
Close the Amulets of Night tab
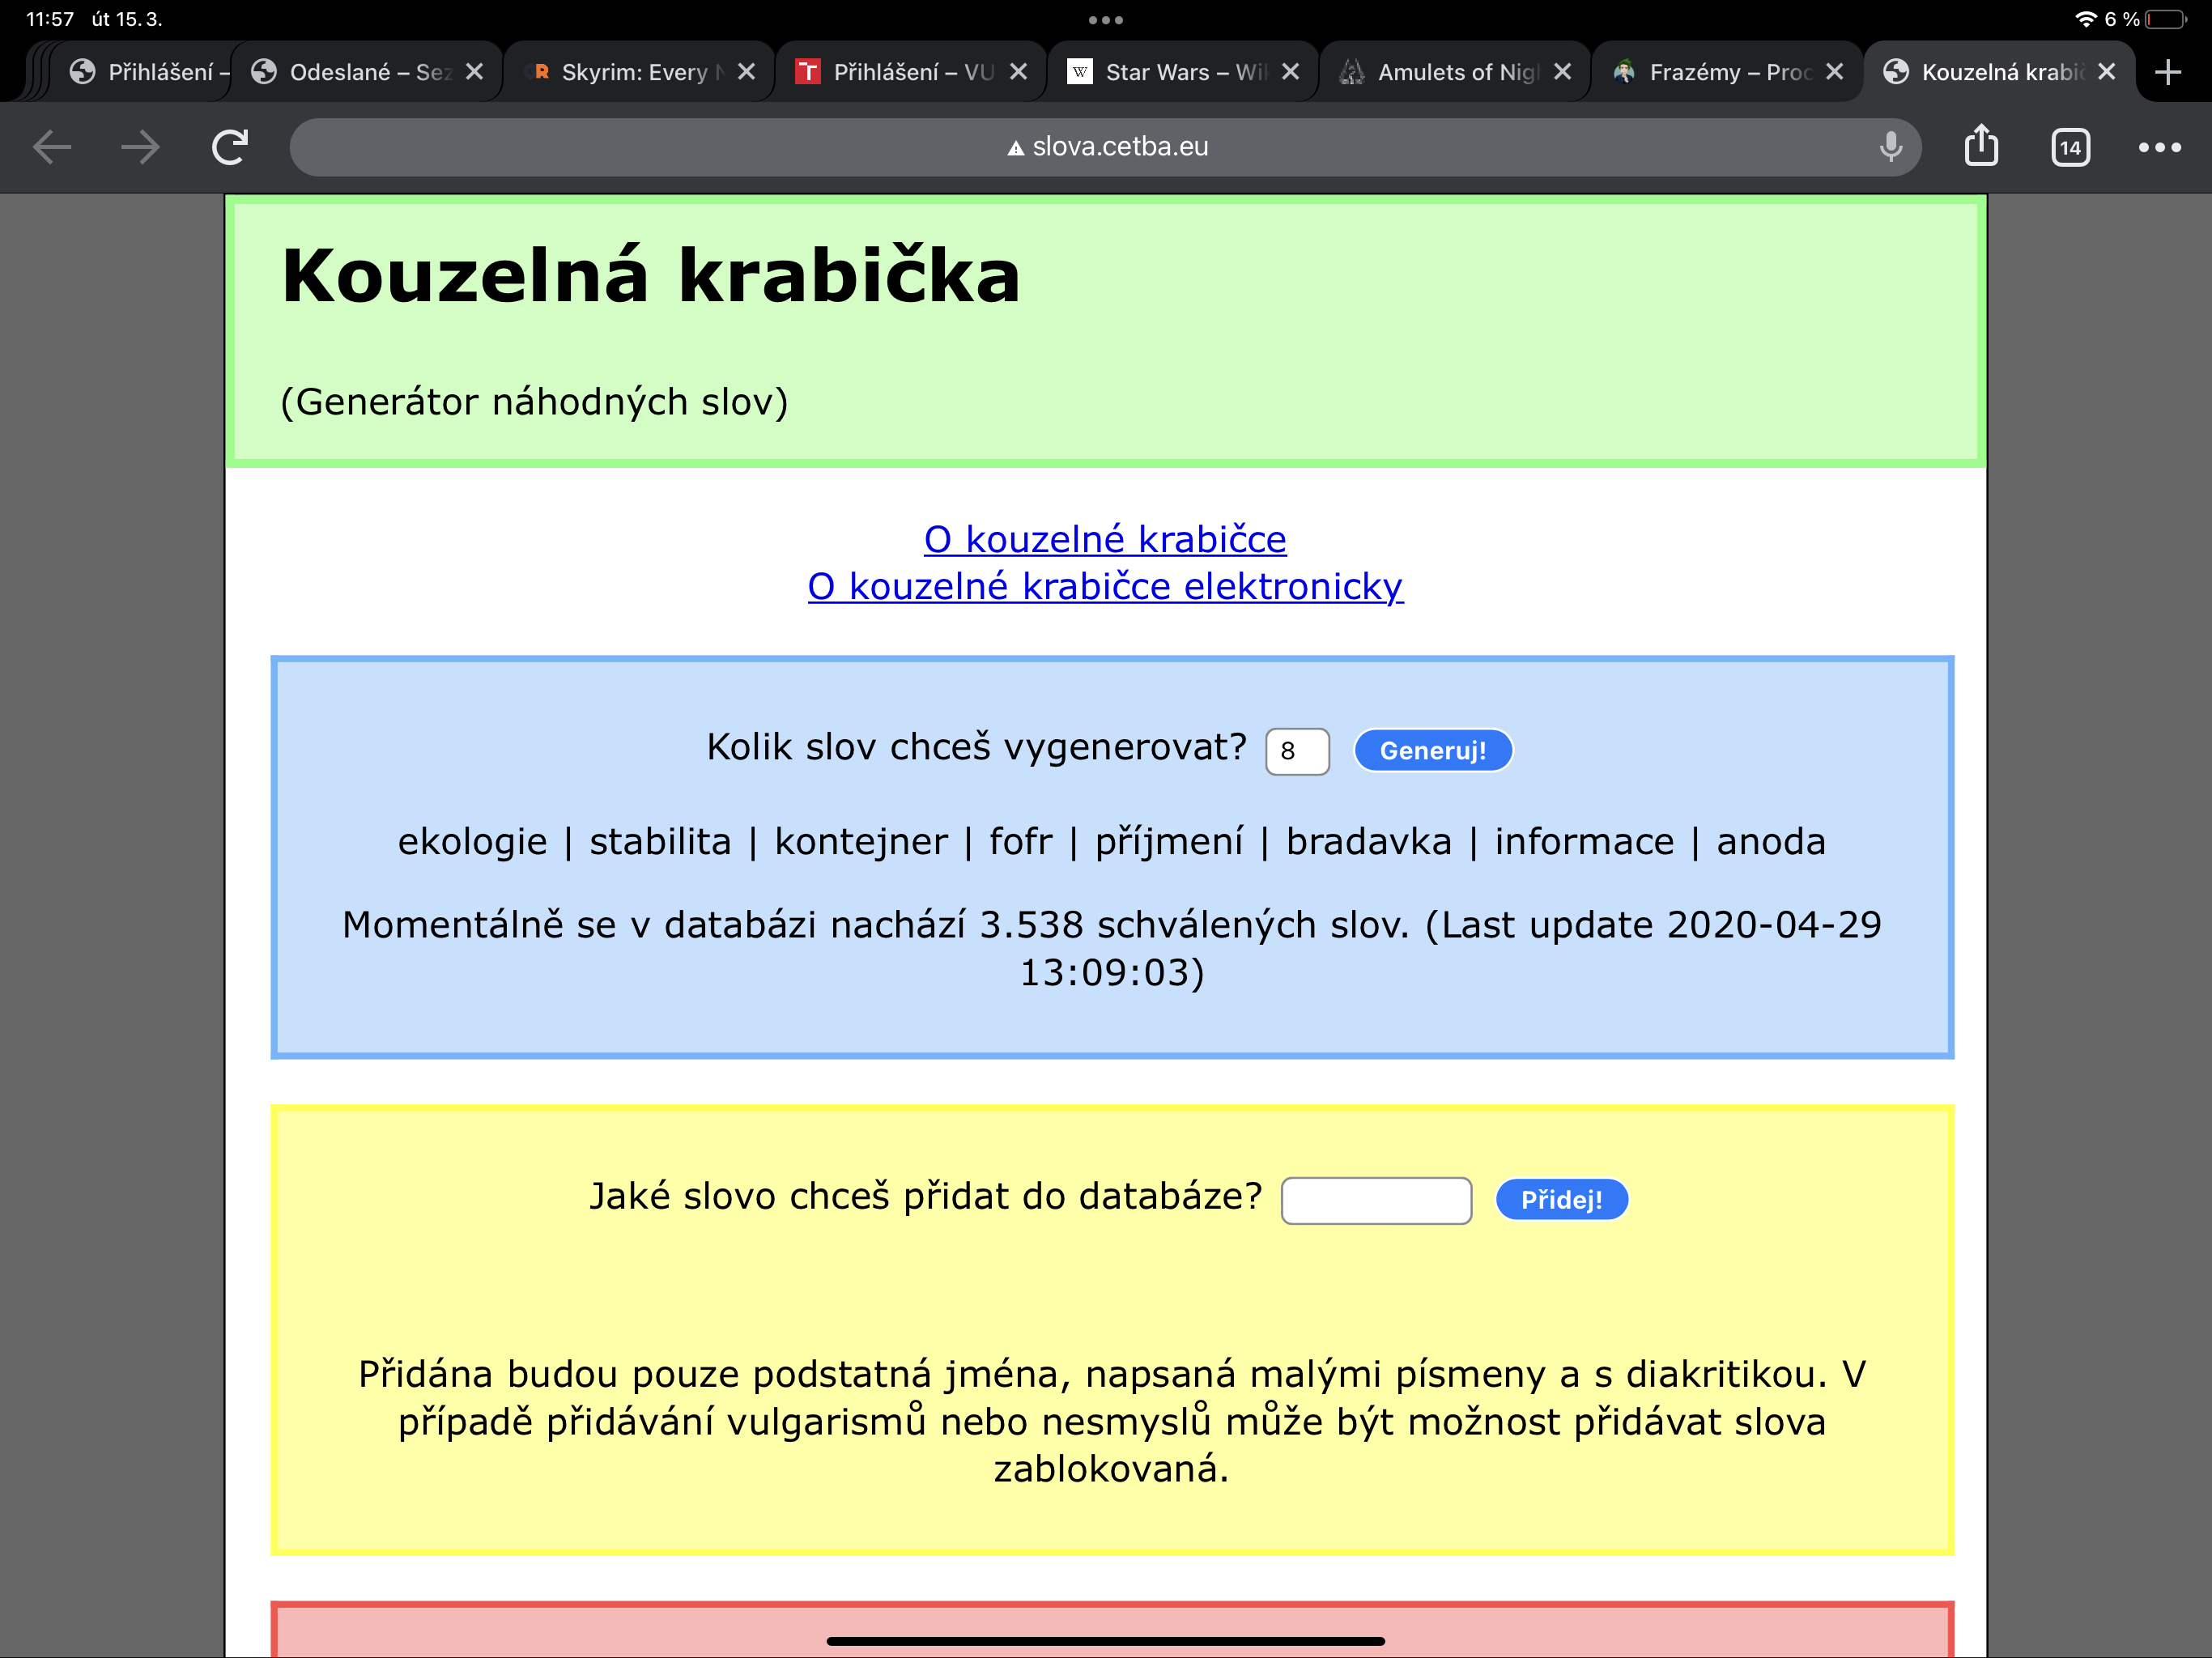point(1562,72)
